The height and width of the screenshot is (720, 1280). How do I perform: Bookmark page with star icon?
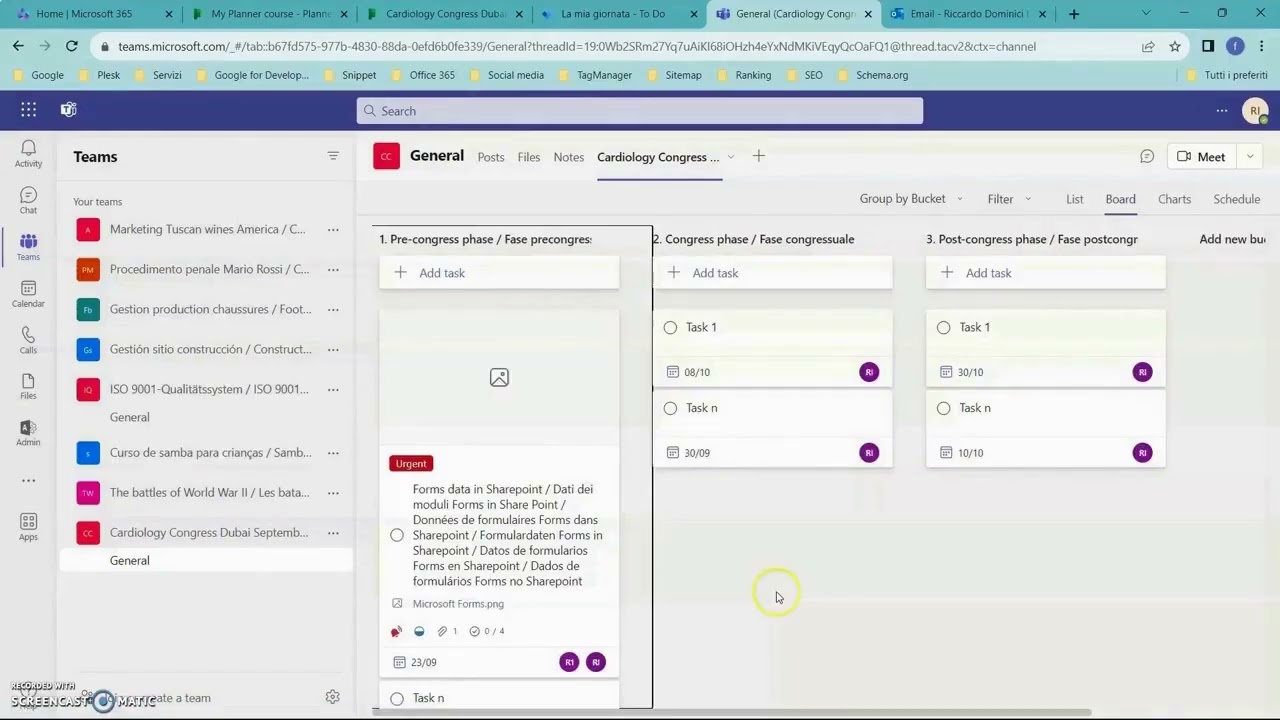[1175, 46]
